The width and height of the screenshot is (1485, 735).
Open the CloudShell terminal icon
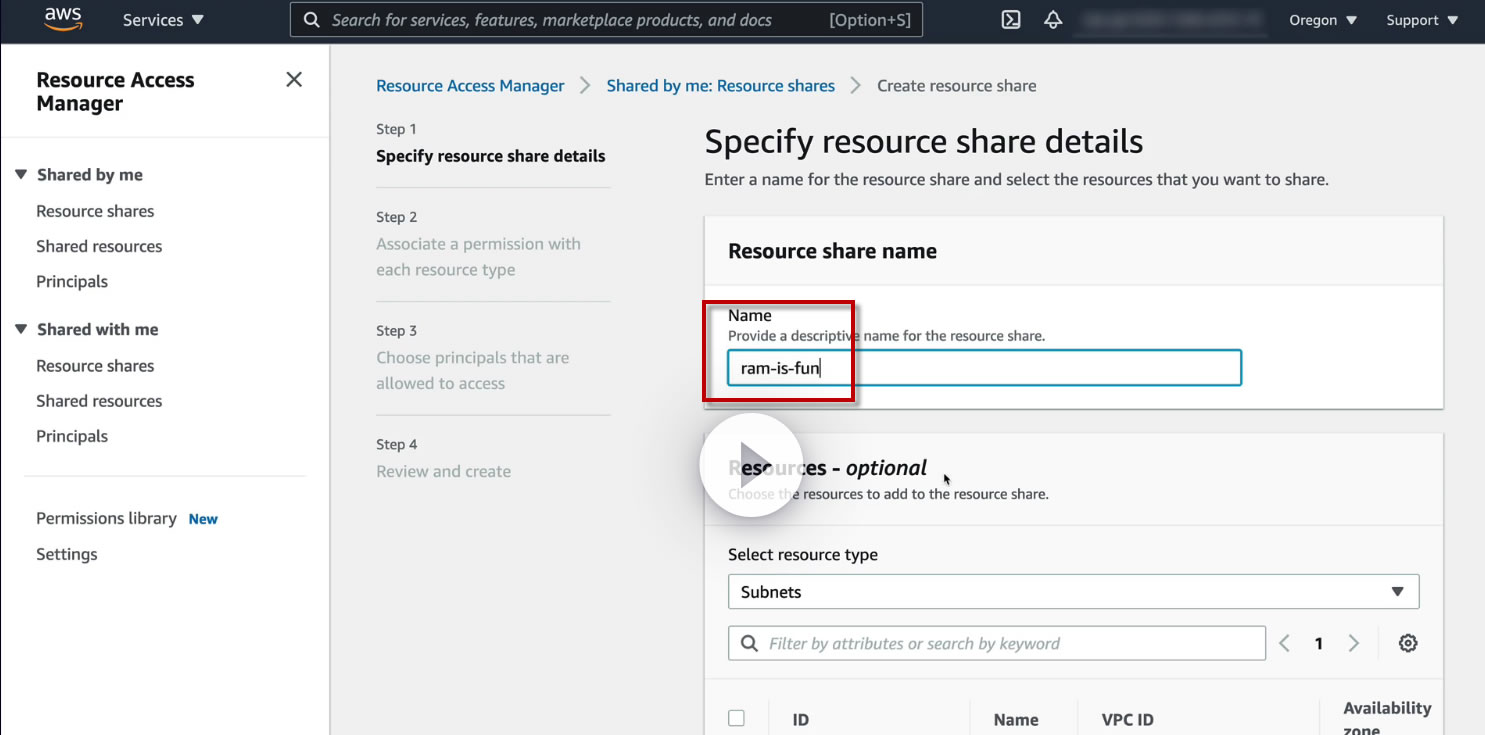[x=1011, y=20]
